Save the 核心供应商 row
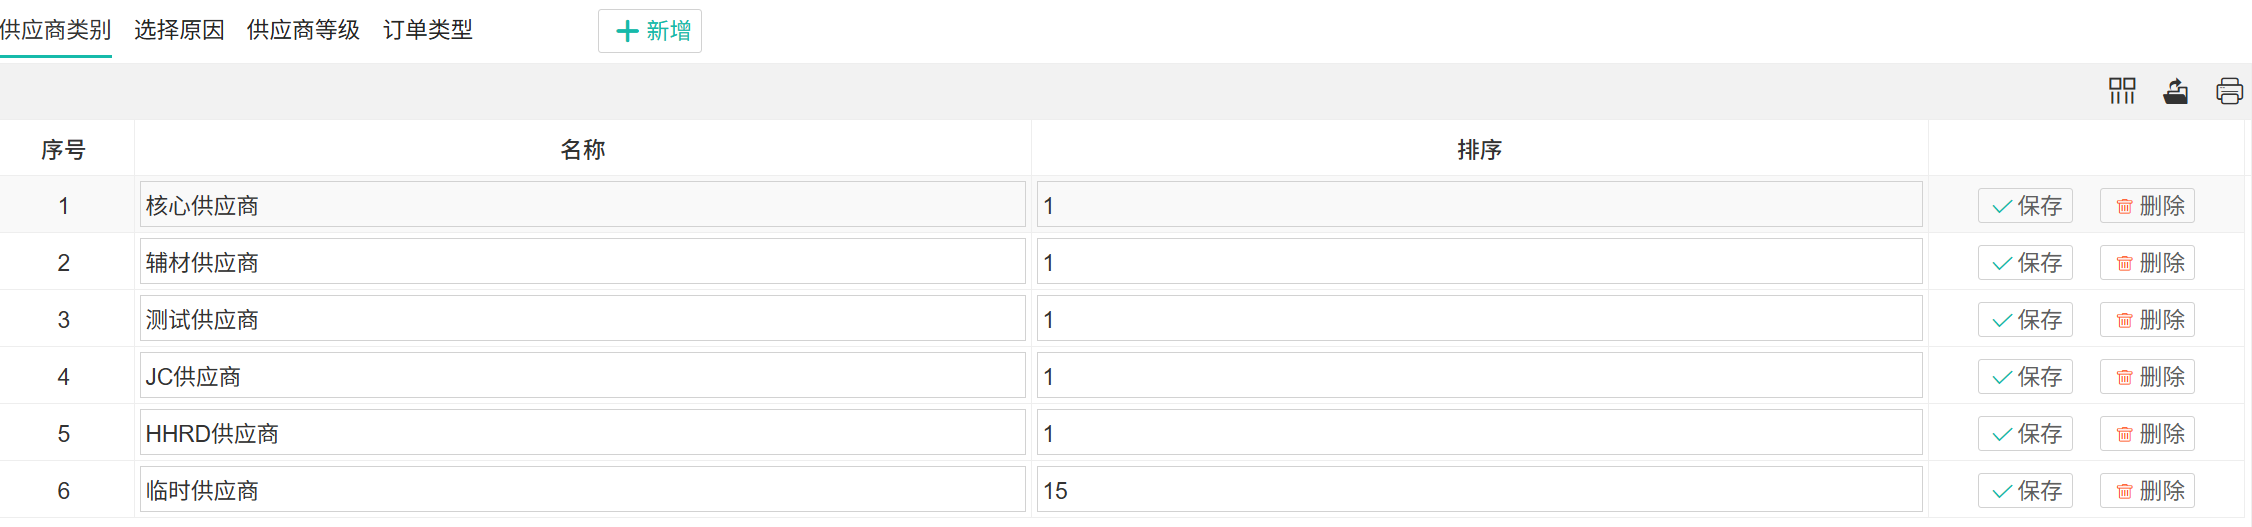Image resolution: width=2252 pixels, height=527 pixels. [2025, 206]
